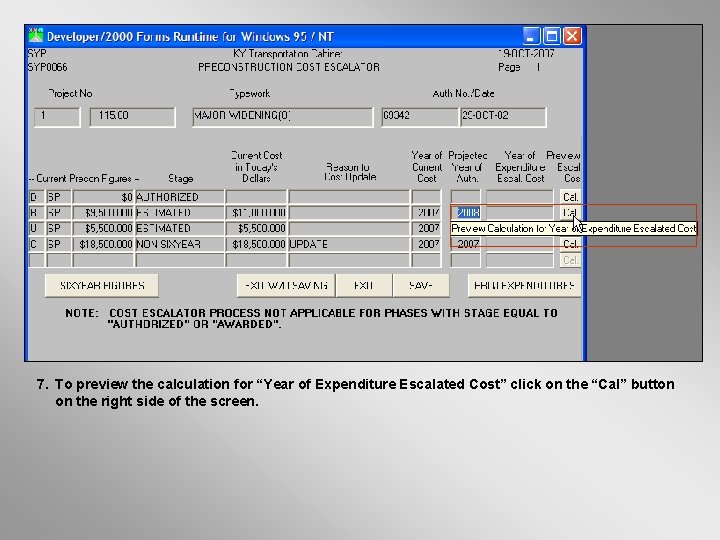Click the UPDATE reason for cost update cell
The width and height of the screenshot is (720, 540).
349,244
